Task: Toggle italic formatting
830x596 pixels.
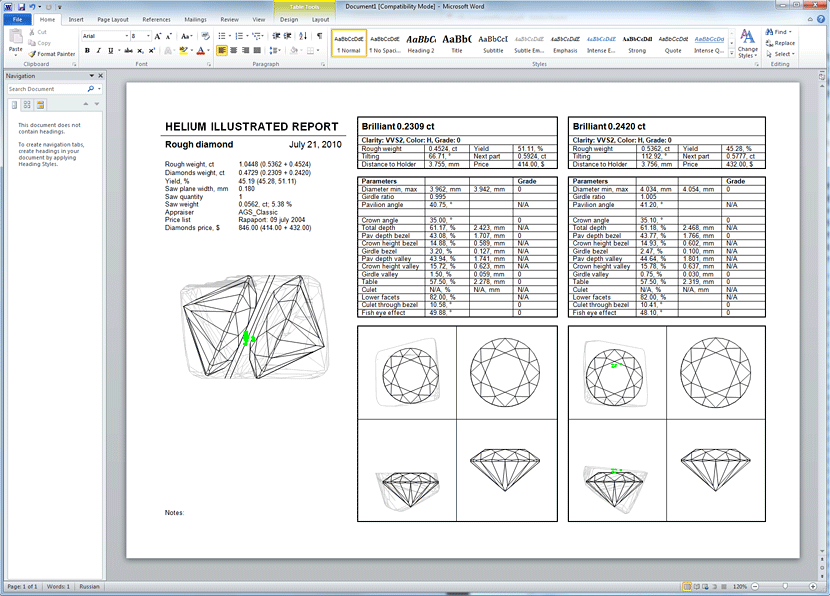Action: point(98,50)
